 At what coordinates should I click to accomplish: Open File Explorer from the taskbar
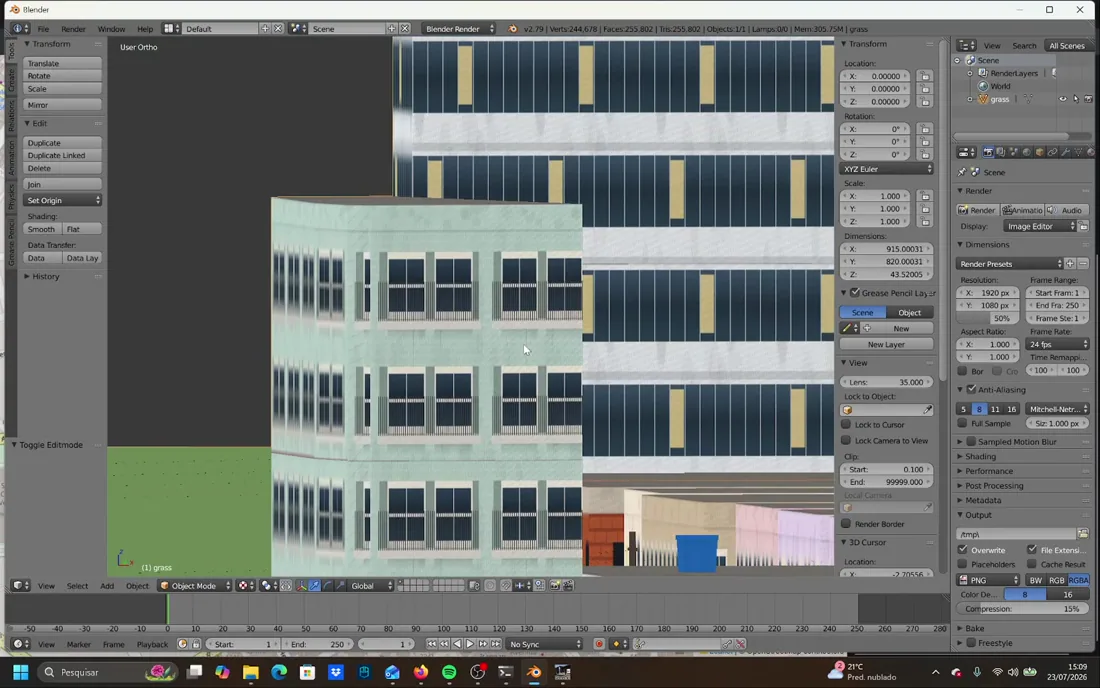click(250, 672)
